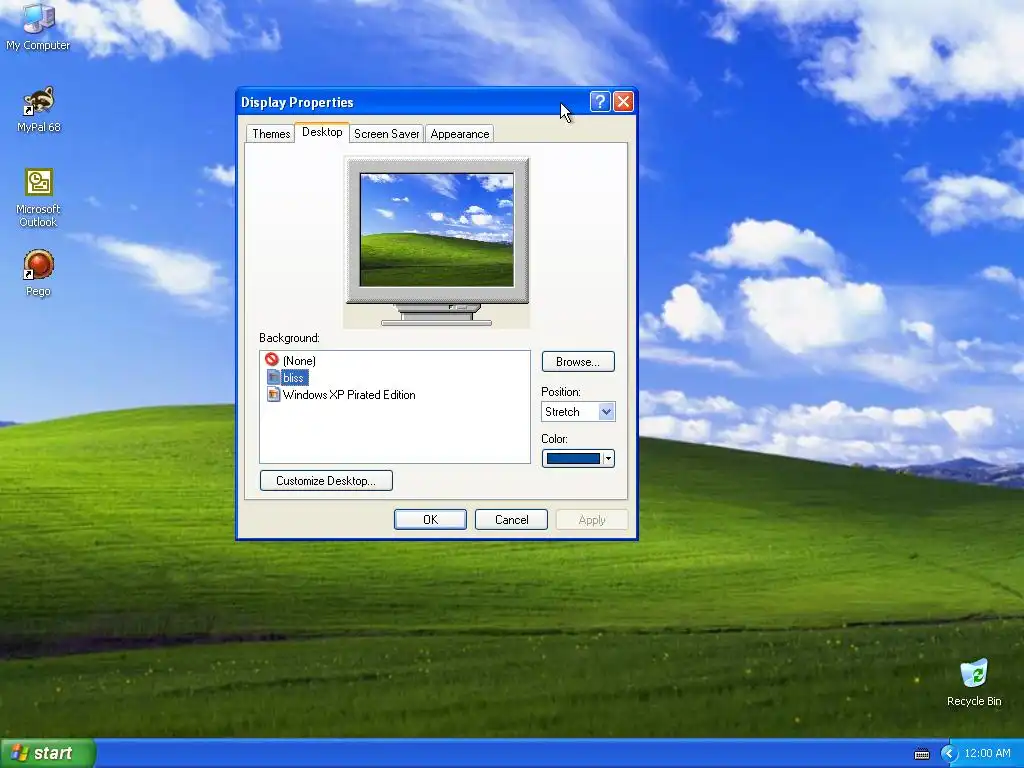
Task: Click the keyboard icon in the system tray
Action: 921,754
